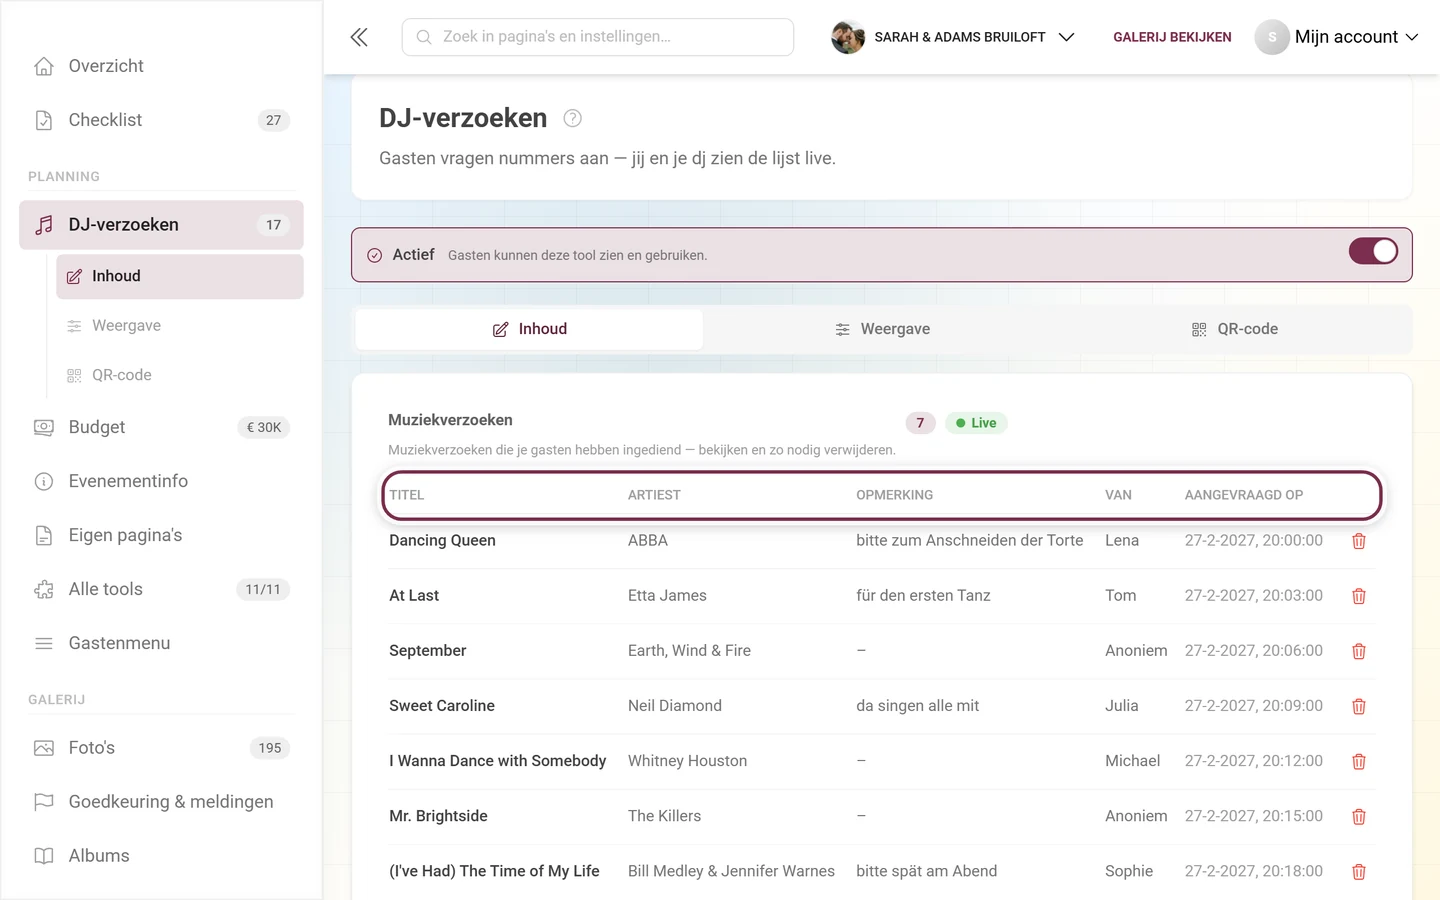Delete the Sweet Caroline request
Screen dimensions: 1440x900
pyautogui.click(x=1359, y=706)
